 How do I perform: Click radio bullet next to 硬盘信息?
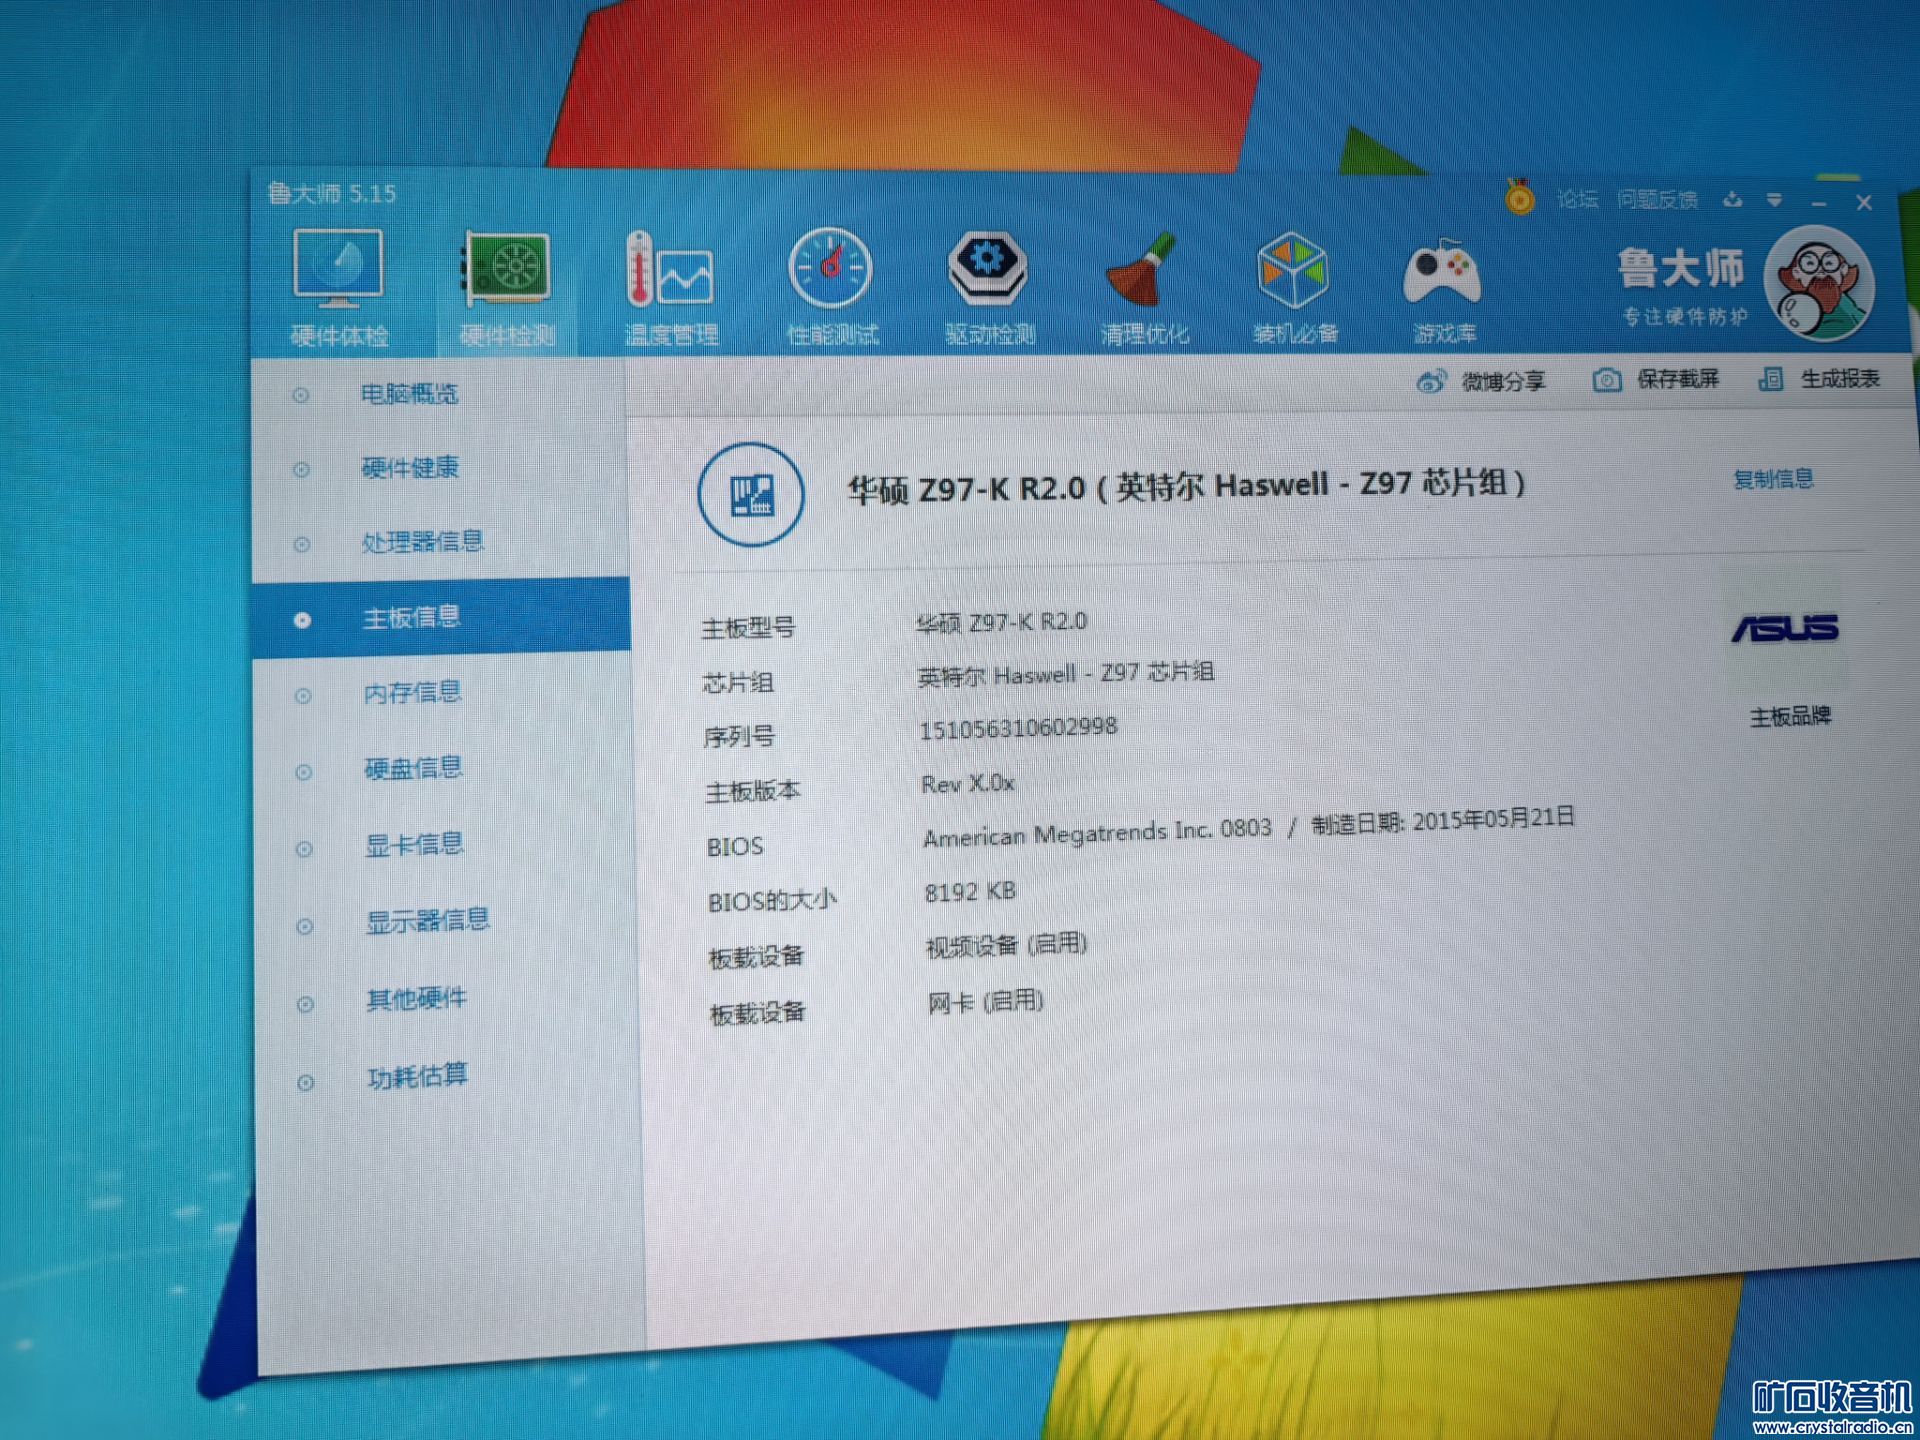coord(304,772)
